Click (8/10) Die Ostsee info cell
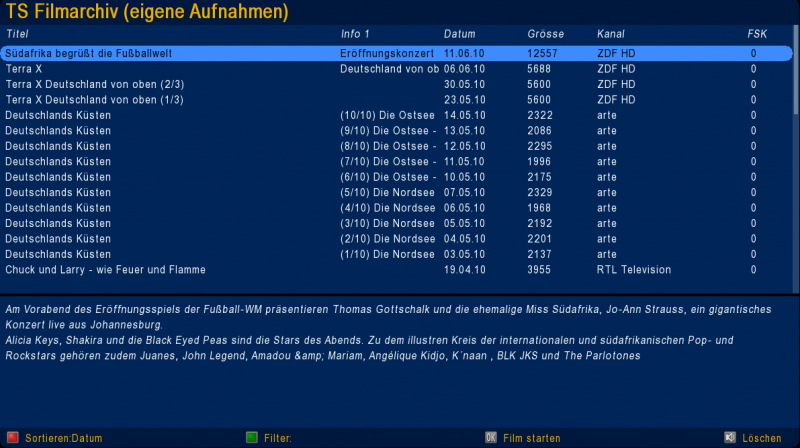Screen dimensions: 800x448 (388, 146)
